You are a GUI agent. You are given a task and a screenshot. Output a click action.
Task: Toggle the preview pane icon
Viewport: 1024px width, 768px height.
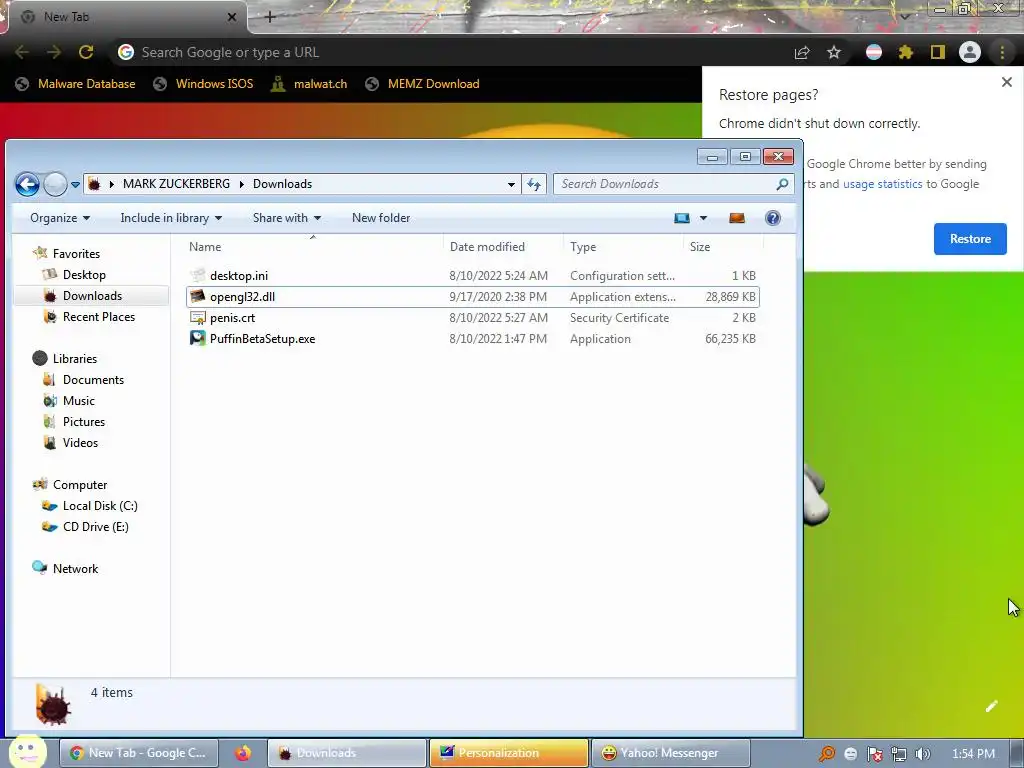pyautogui.click(x=737, y=218)
